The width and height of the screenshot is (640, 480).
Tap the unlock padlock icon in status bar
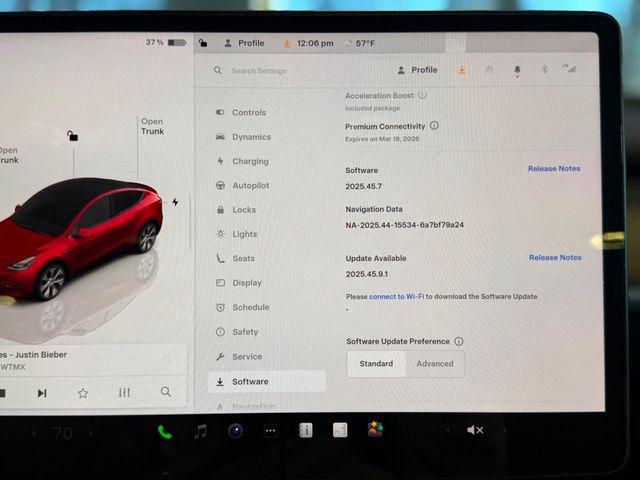click(x=203, y=42)
